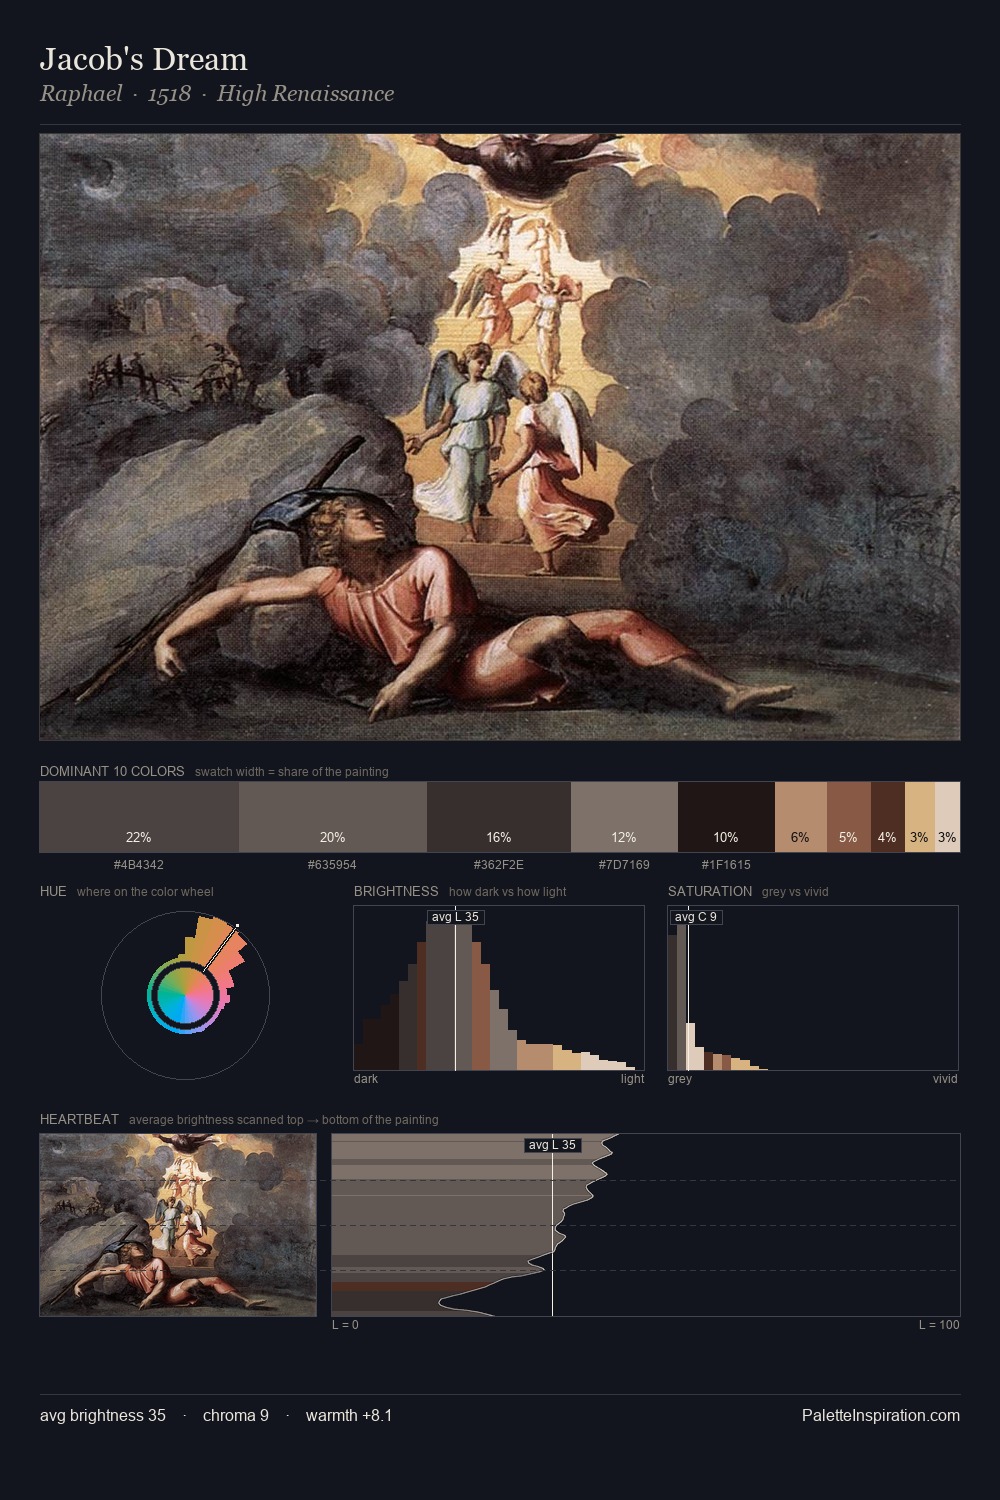The image size is (1000, 1500).
Task: Click the 'avg L 35' label in brightness chart
Action: [455, 917]
